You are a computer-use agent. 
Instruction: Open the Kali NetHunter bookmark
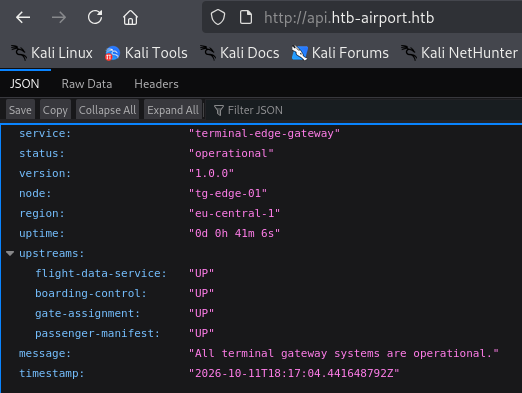click(460, 53)
